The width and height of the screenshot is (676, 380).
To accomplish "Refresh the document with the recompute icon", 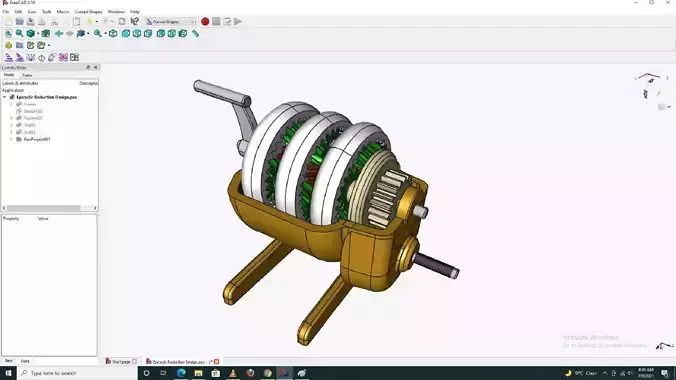I will (x=122, y=22).
